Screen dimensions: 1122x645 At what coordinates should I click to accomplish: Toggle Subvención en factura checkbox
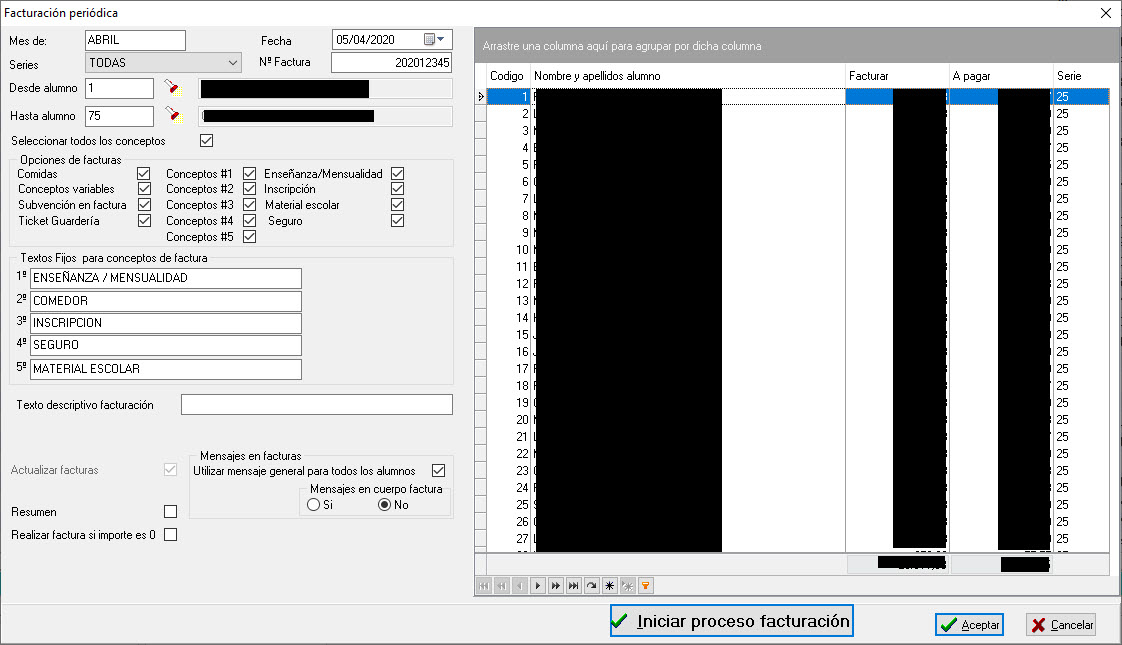pos(144,204)
